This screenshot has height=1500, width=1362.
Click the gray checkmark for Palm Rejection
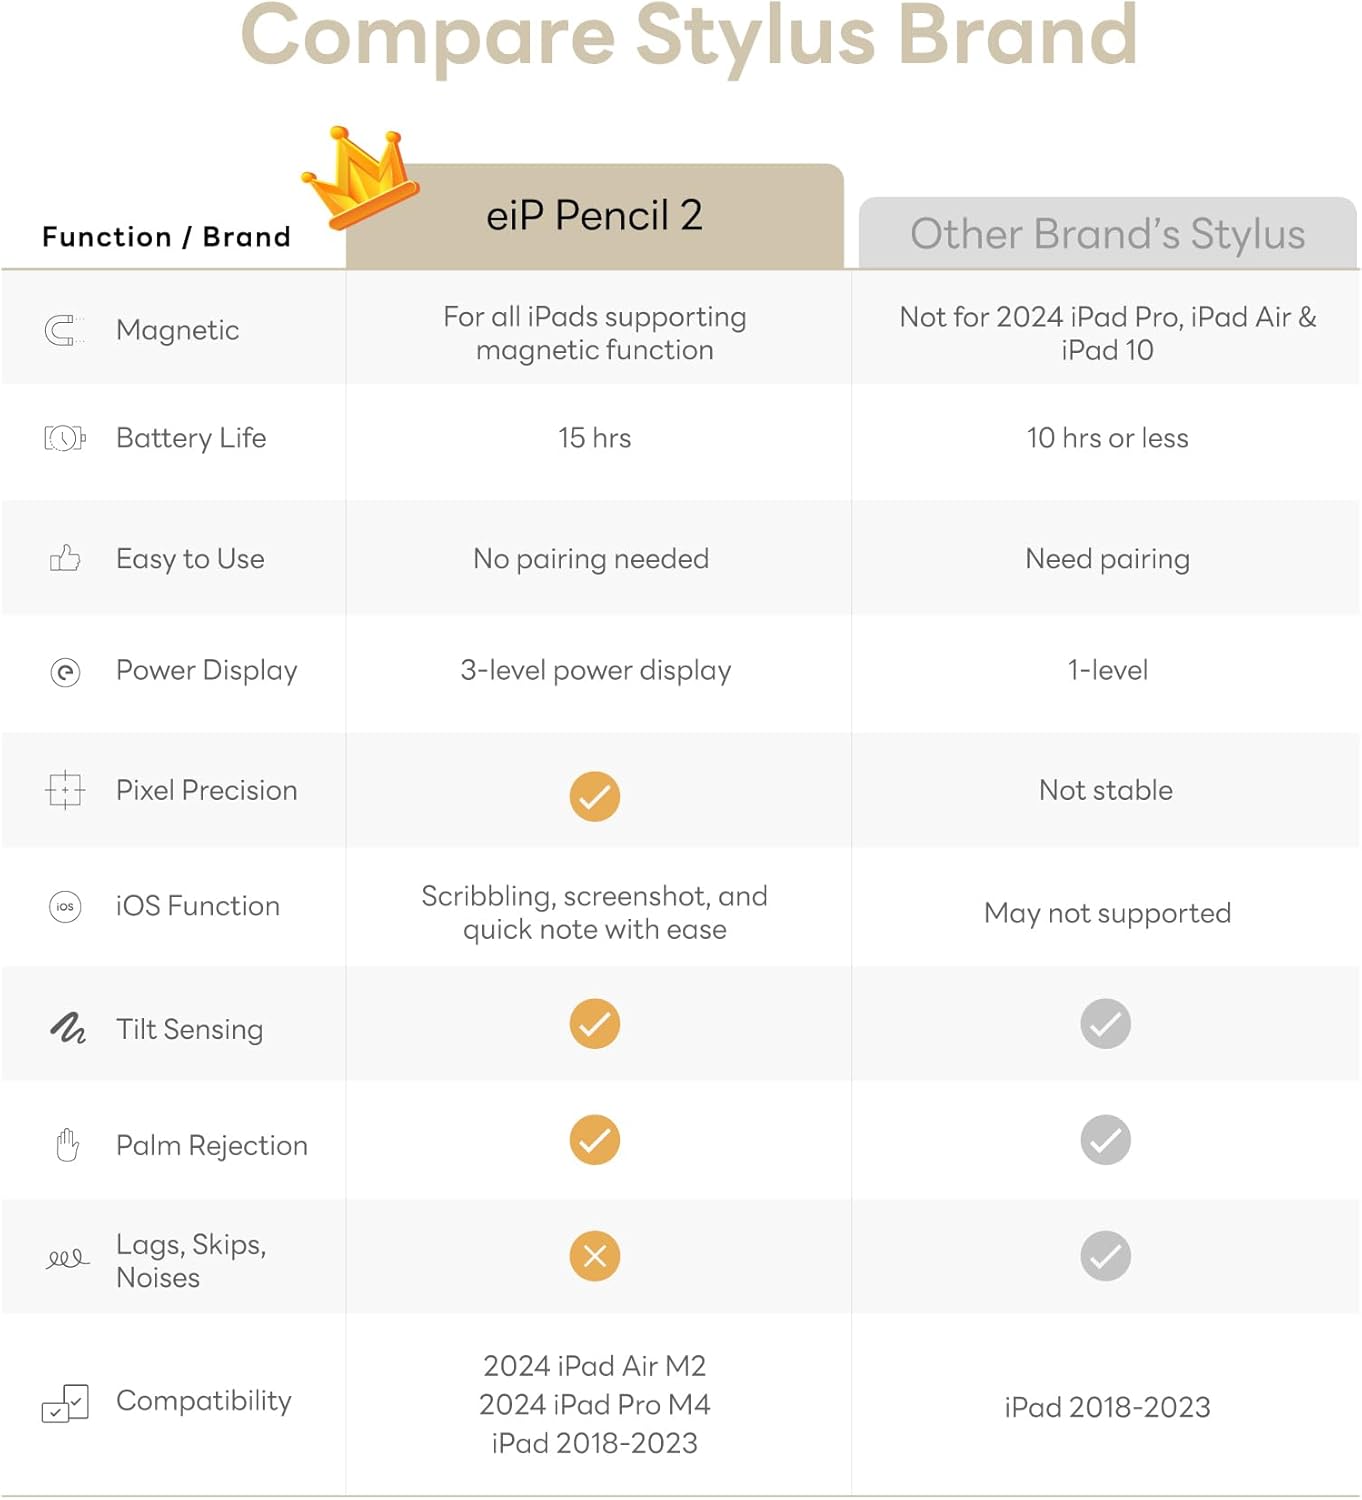(x=1105, y=1140)
